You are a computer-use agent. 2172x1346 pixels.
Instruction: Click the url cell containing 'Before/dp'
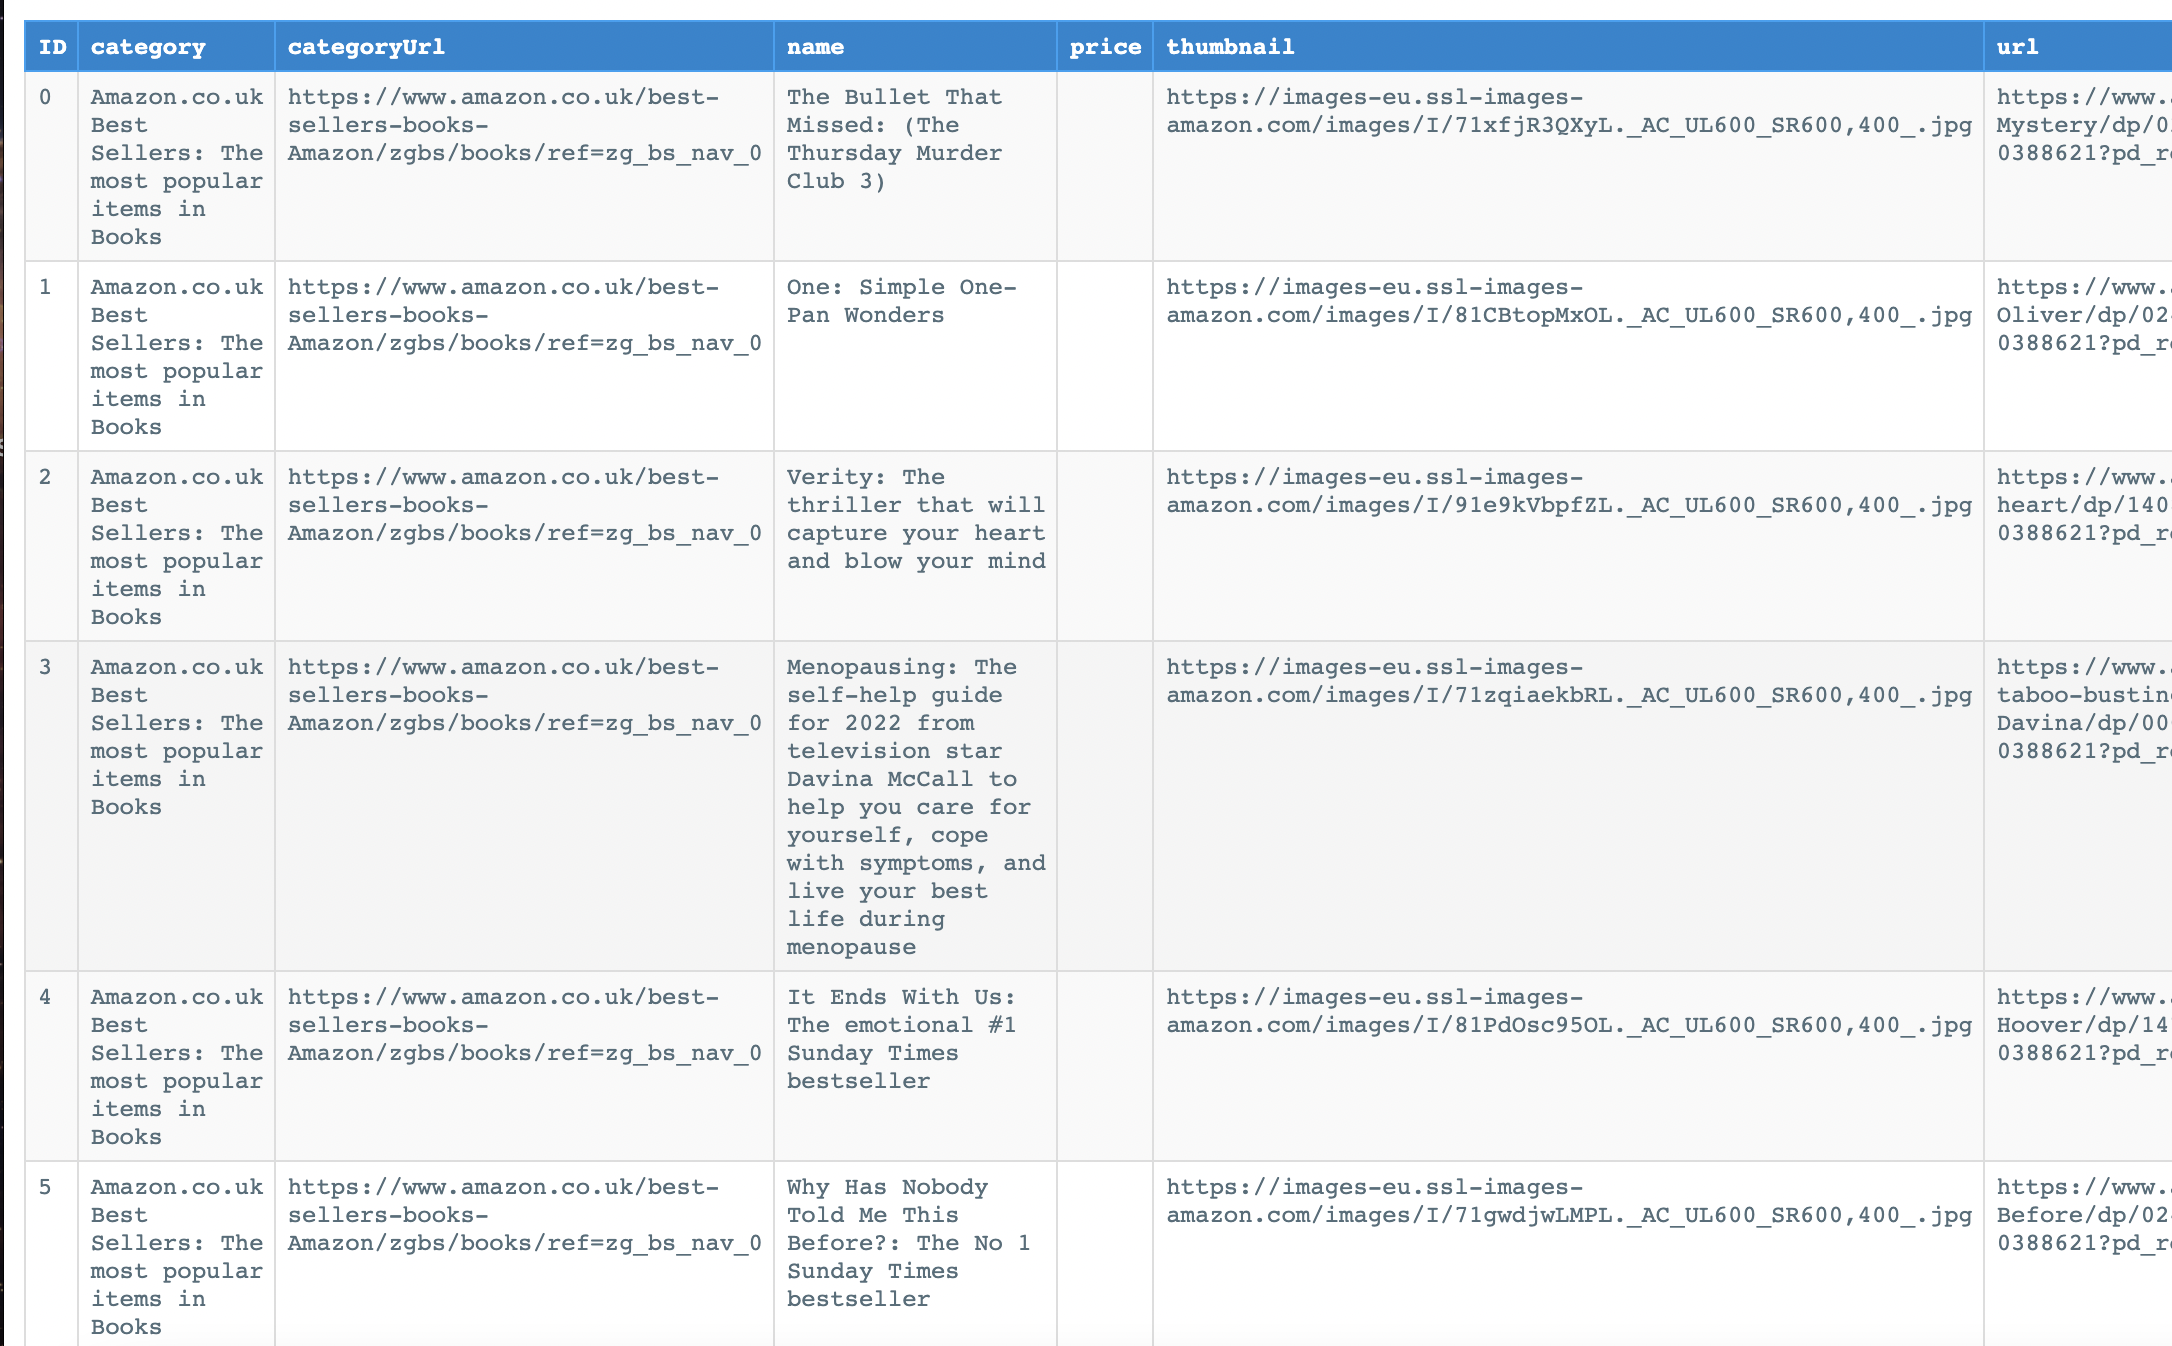point(2078,1254)
